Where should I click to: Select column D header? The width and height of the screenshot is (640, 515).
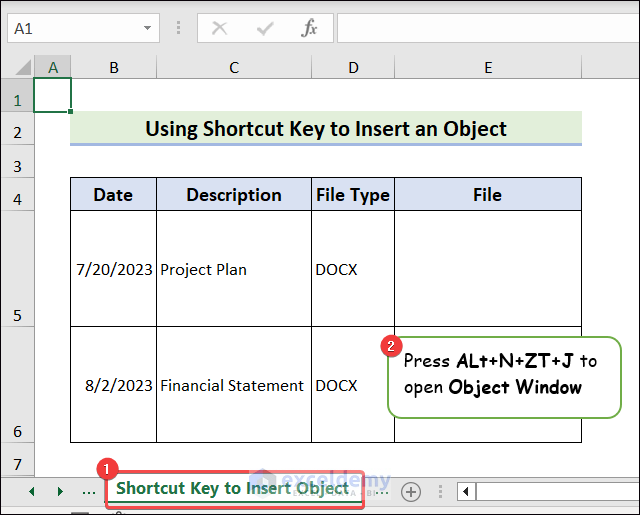[353, 67]
